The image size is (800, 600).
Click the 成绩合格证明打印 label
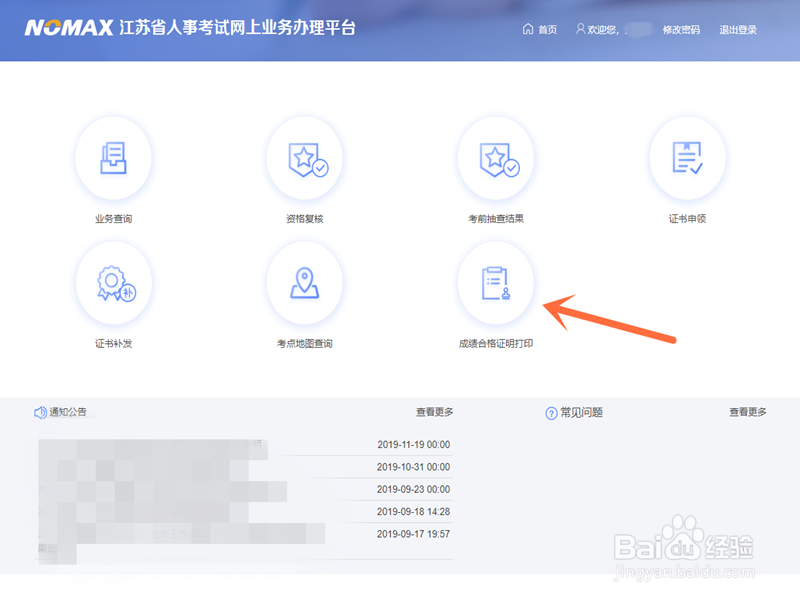[x=496, y=344]
